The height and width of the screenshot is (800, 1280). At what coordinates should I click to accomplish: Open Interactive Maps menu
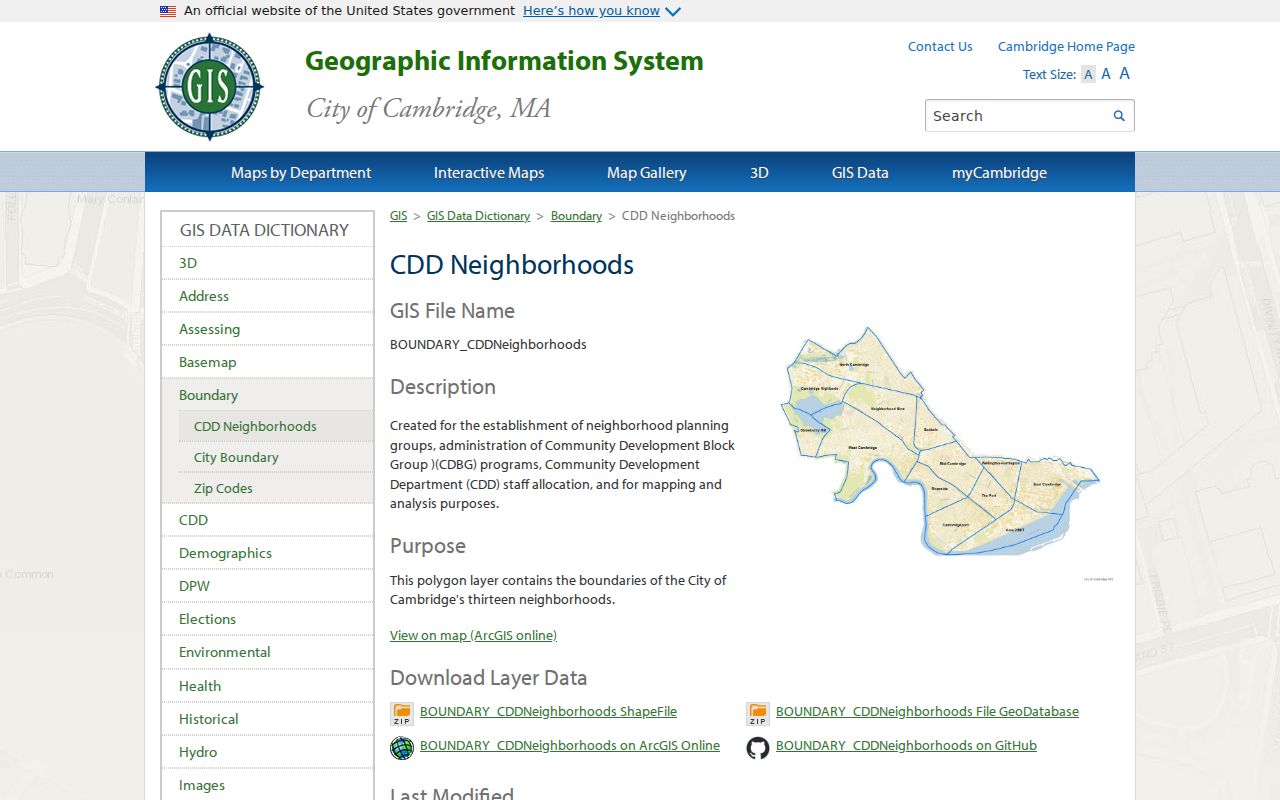489,172
